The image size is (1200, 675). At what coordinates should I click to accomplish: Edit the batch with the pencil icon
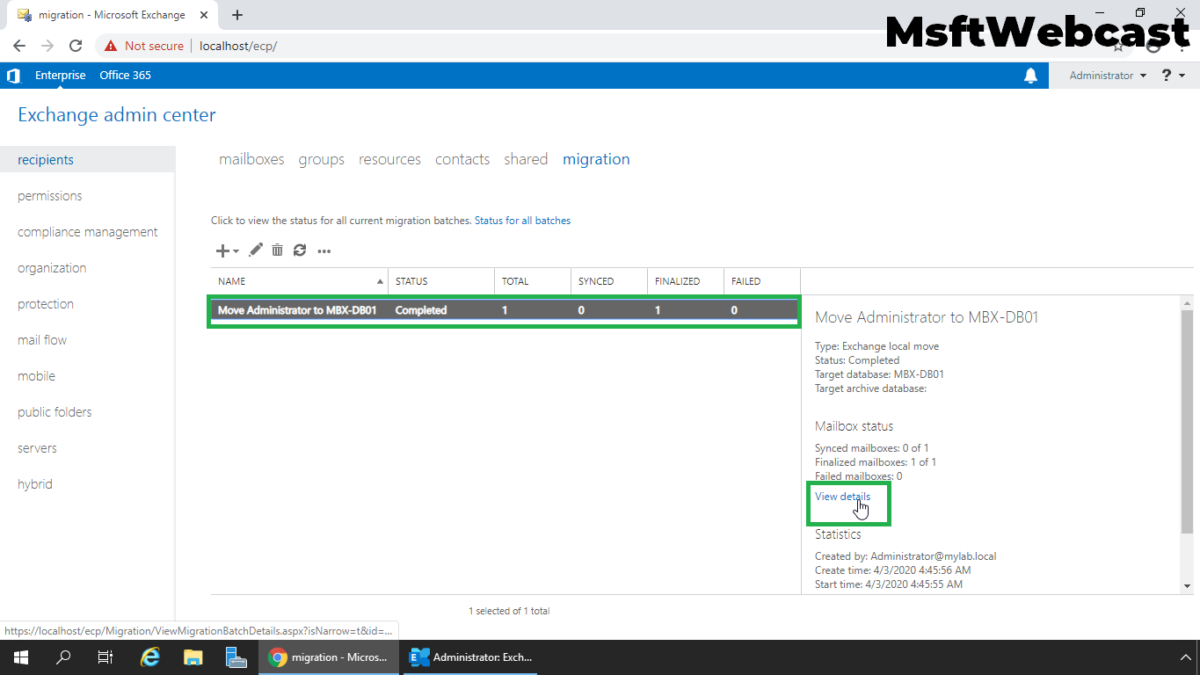[x=256, y=250]
